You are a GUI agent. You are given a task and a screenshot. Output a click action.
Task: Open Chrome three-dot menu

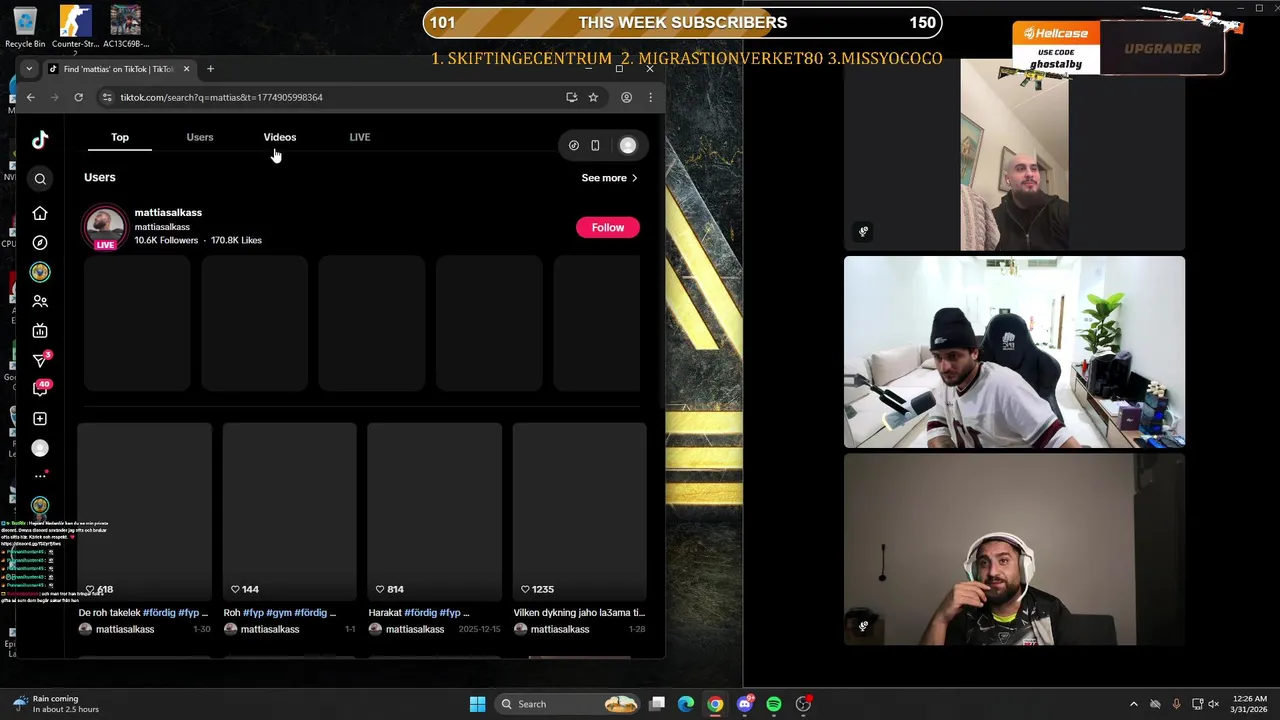650,97
